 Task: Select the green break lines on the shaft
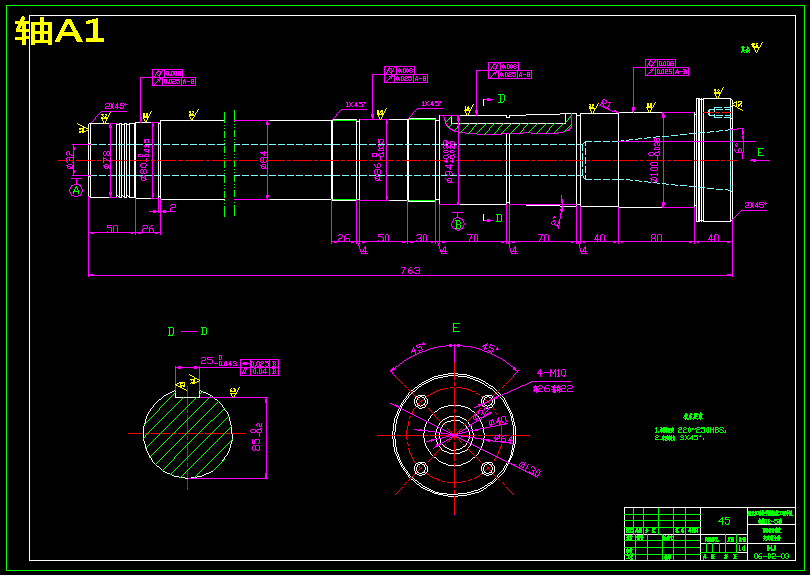point(229,163)
